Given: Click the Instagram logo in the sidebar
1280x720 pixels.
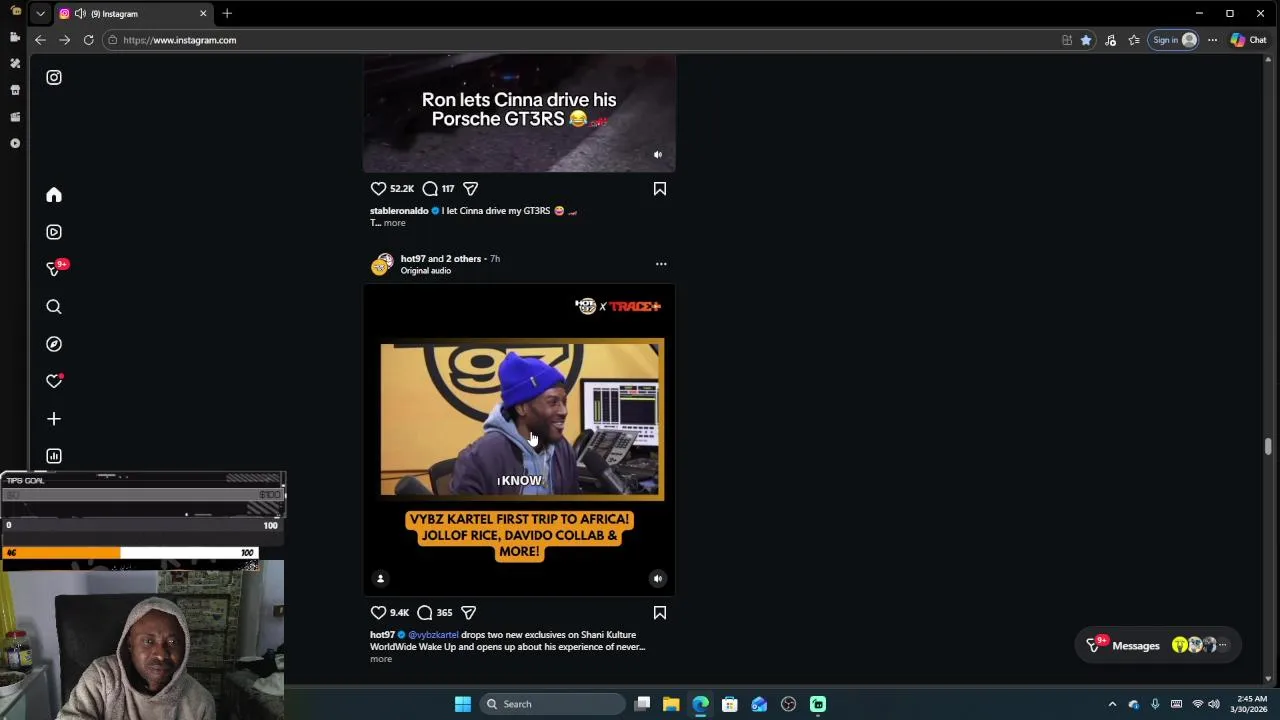Looking at the screenshot, I should click(54, 77).
